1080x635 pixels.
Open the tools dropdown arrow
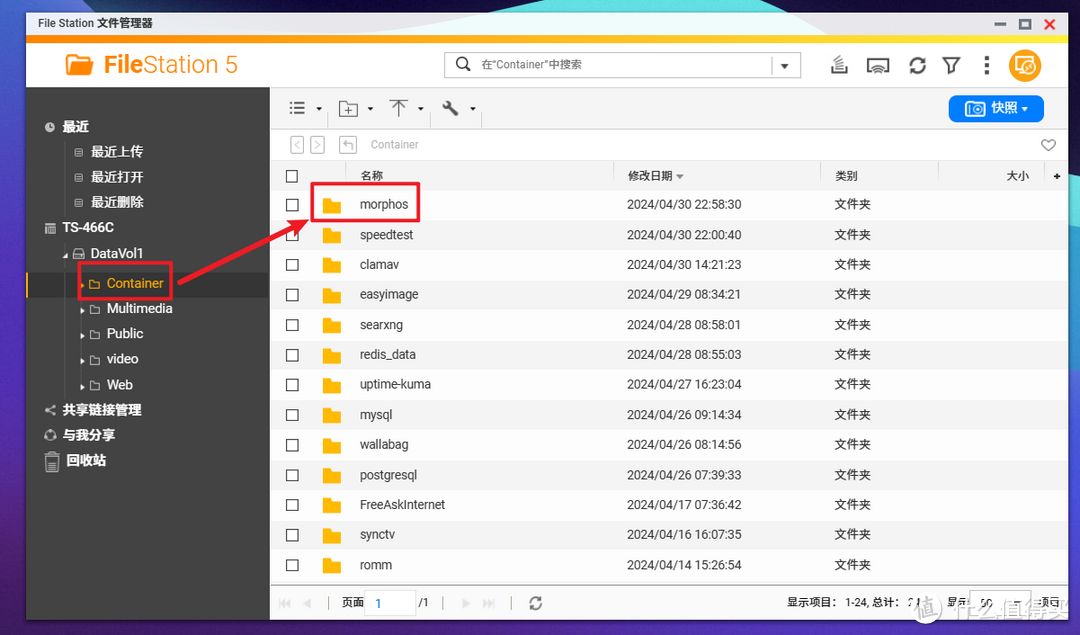click(x=472, y=109)
